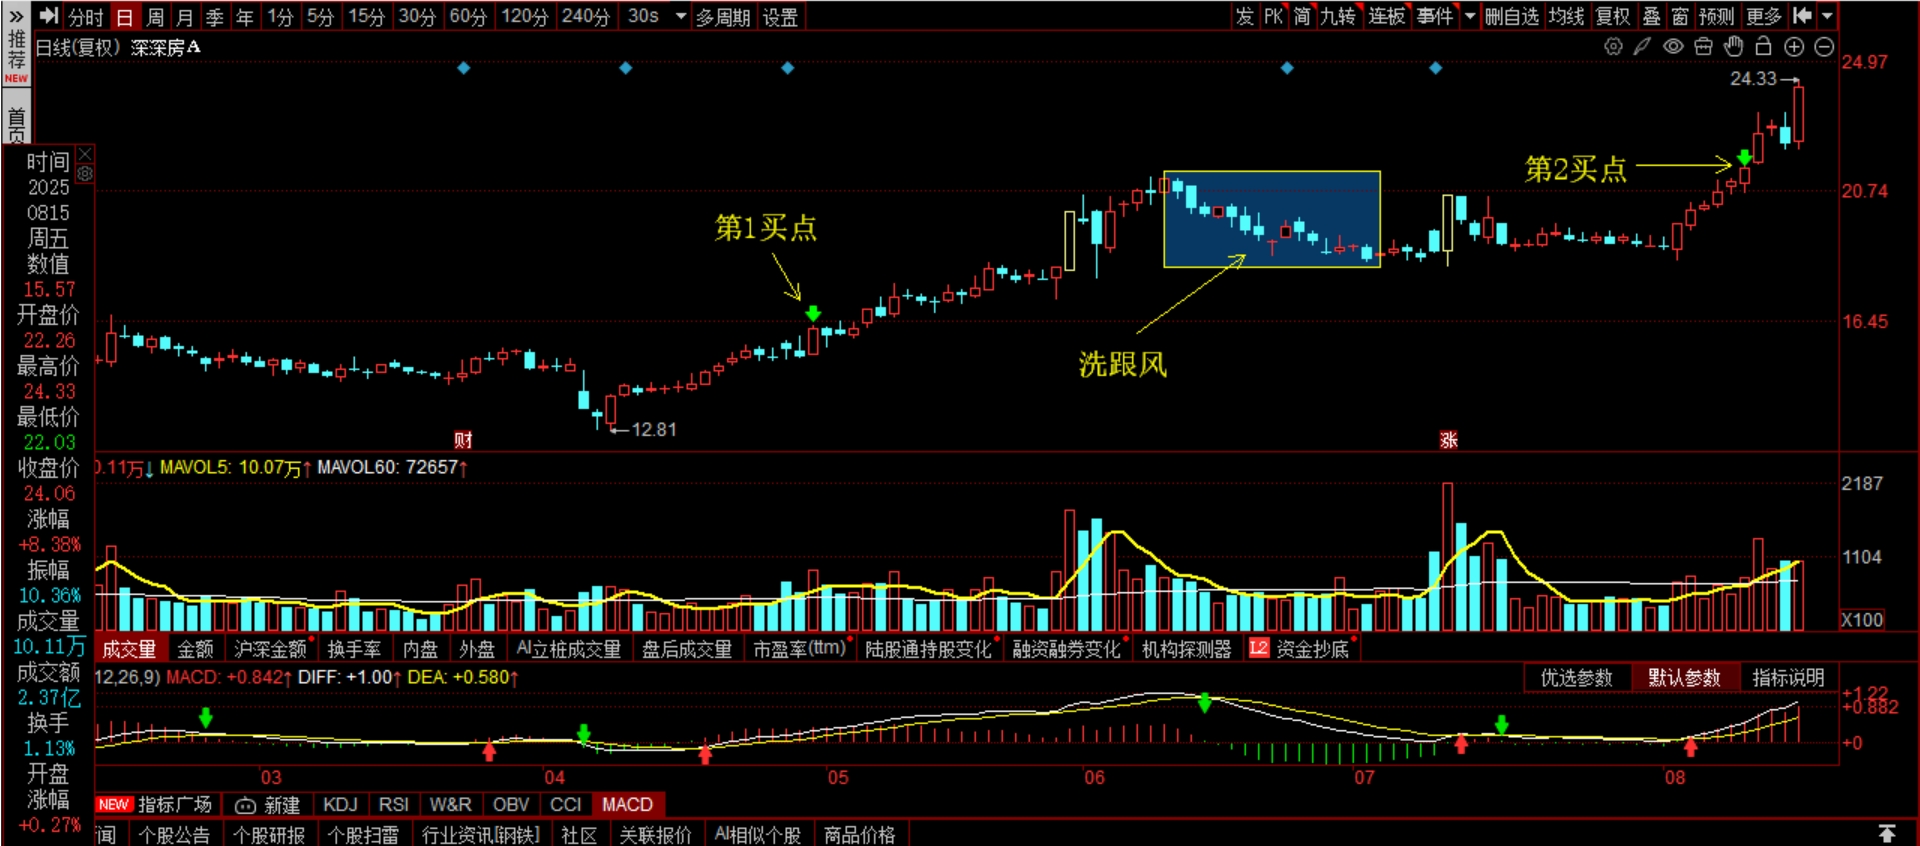Click the 财 marker on the timeline

tap(462, 439)
